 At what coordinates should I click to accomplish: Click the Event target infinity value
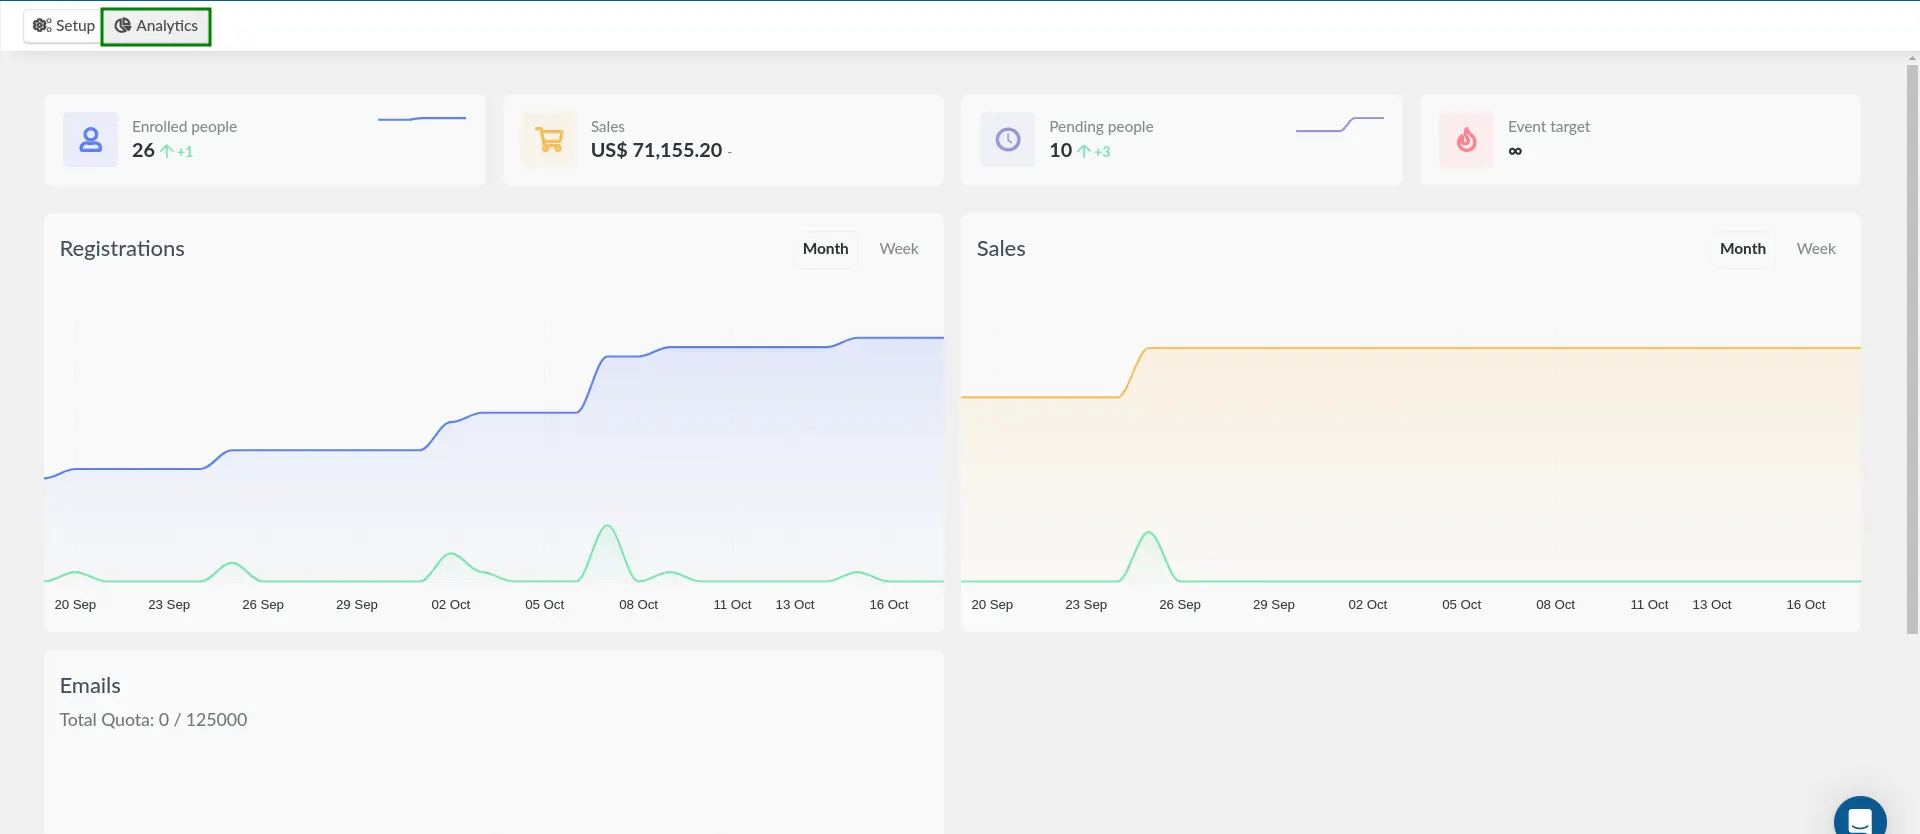[1515, 151]
